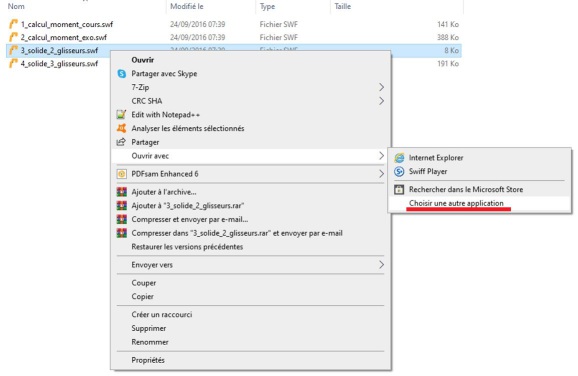The image size is (578, 376).
Task: Select Restaurer les versions précédentes
Action: click(x=187, y=247)
